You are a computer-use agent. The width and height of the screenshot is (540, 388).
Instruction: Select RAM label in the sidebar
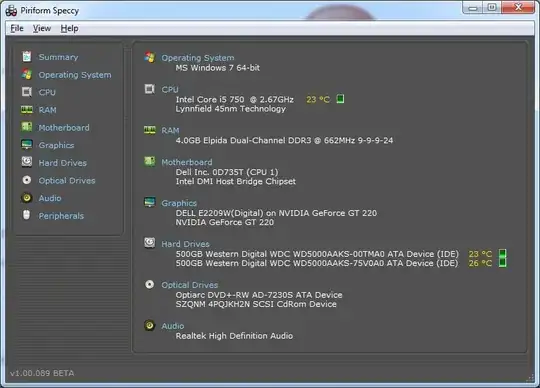pos(48,110)
